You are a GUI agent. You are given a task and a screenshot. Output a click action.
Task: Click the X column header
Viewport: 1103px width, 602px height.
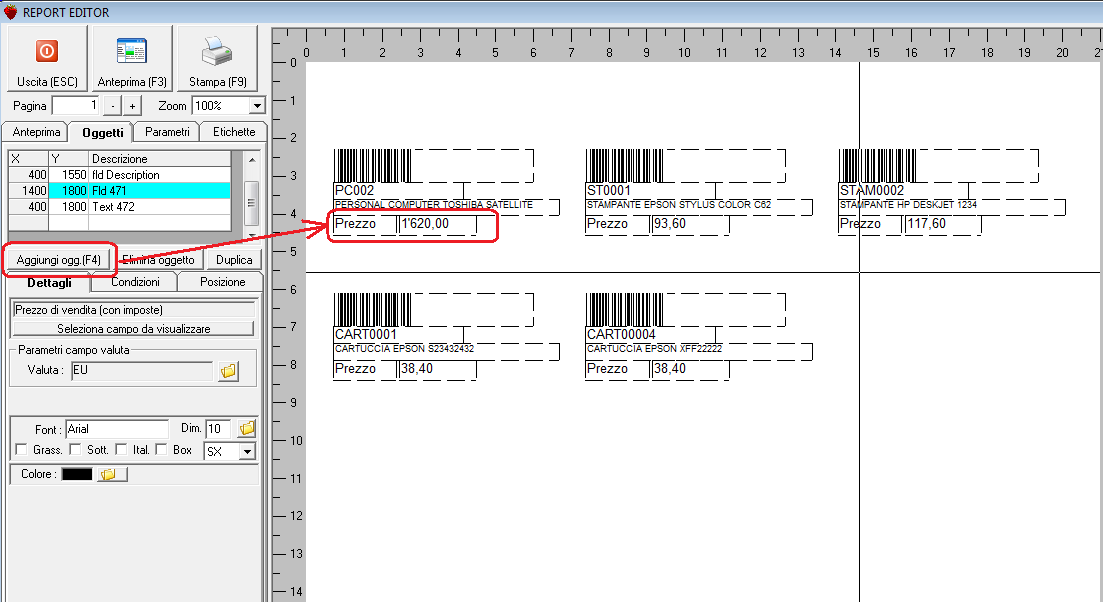click(x=28, y=159)
